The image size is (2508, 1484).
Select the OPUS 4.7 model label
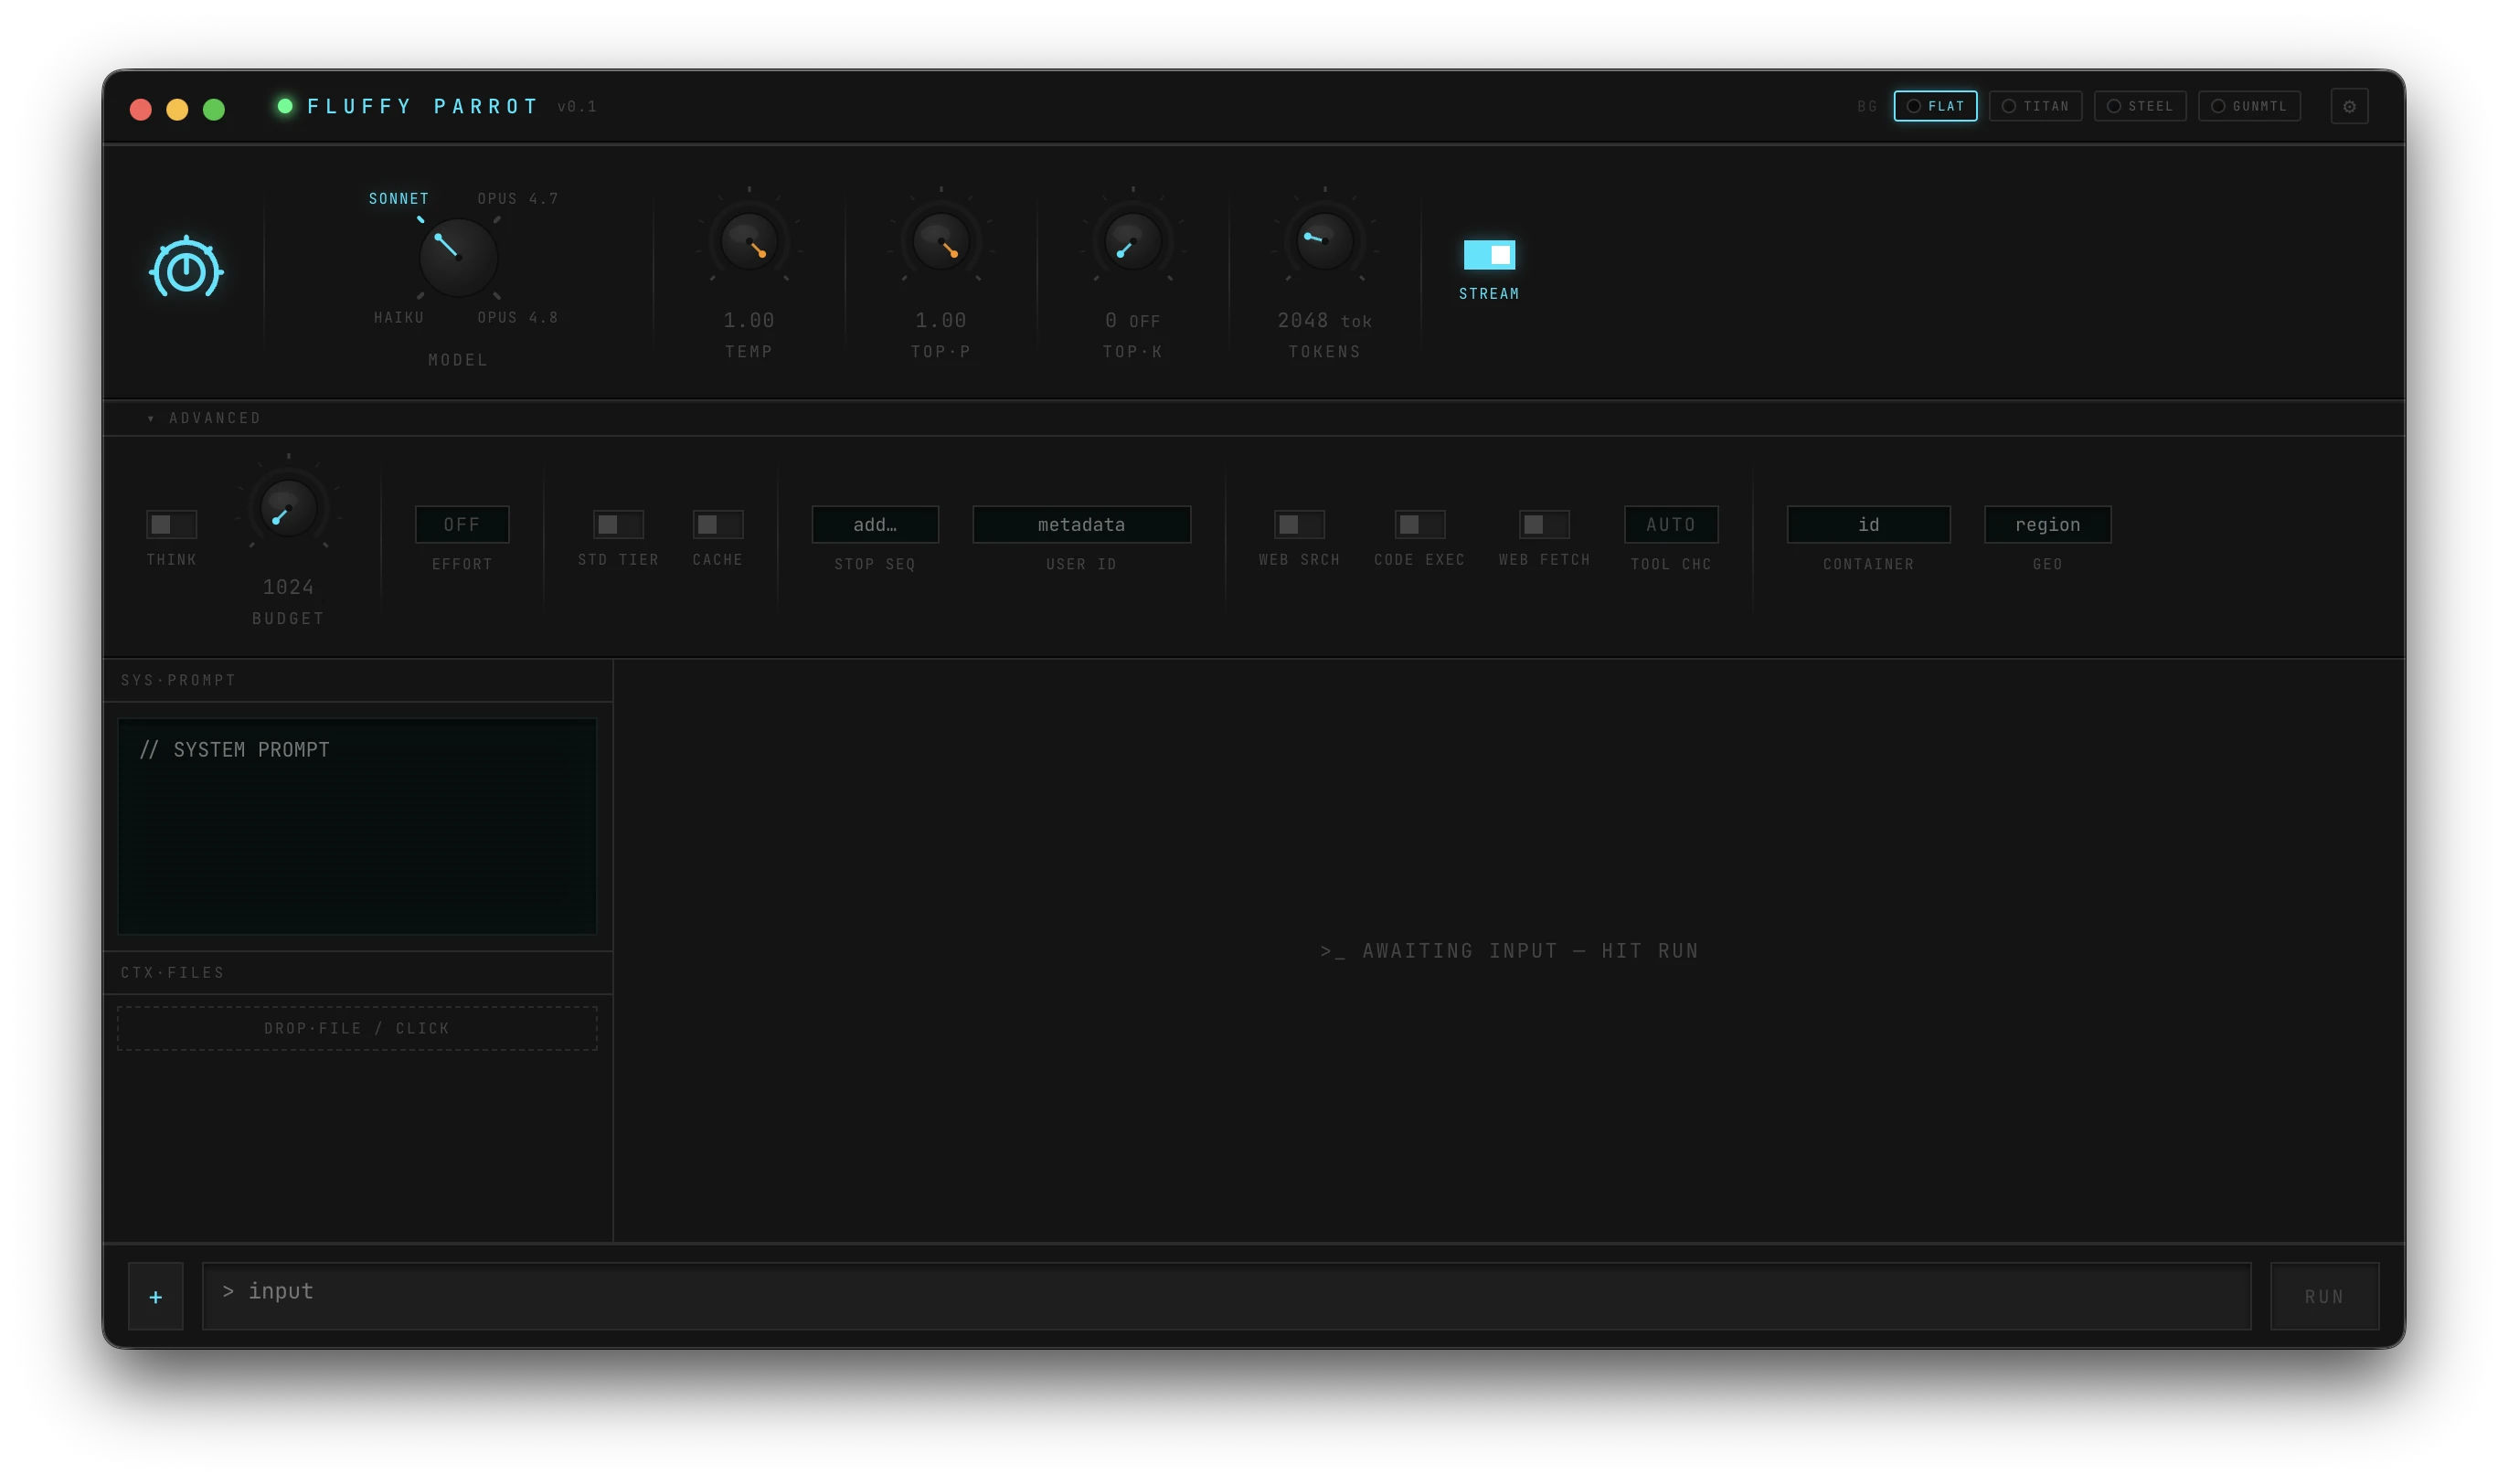518,199
